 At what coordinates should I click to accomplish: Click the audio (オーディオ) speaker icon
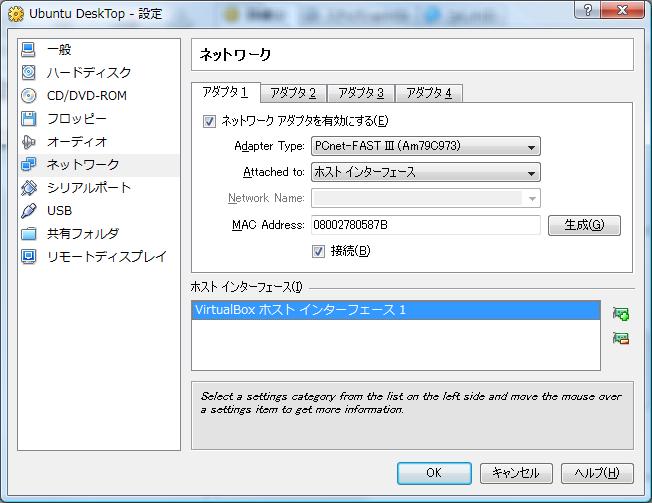pyautogui.click(x=28, y=142)
